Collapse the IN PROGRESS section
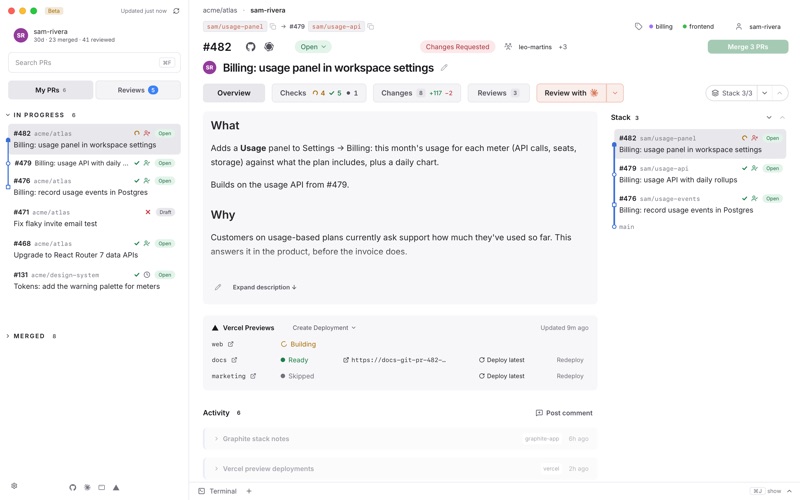 pos(8,115)
